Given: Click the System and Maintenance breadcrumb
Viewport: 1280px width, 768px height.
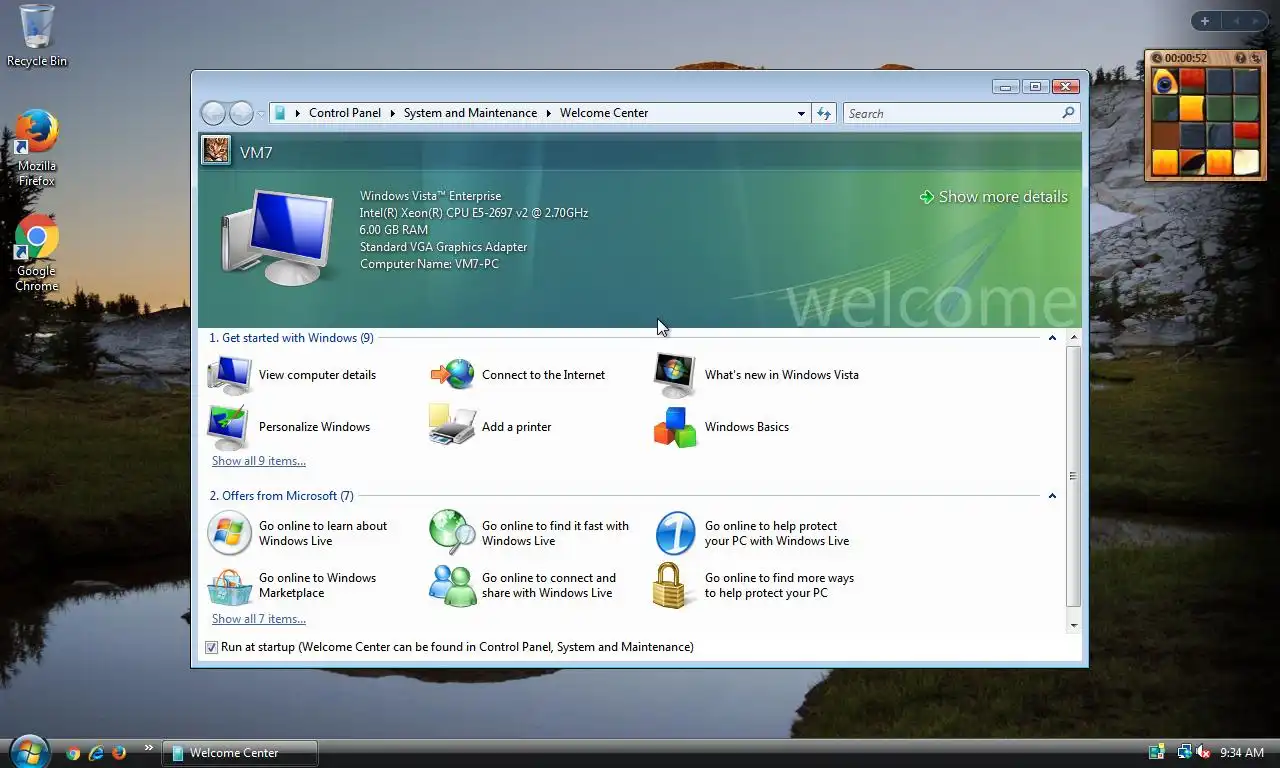Looking at the screenshot, I should point(470,113).
